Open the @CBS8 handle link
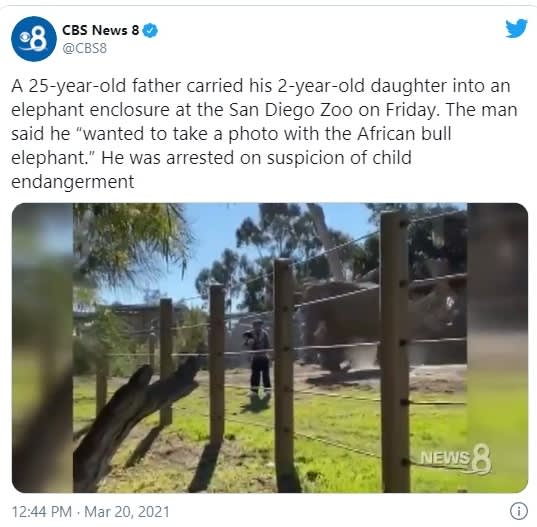537x527 pixels. coord(85,48)
